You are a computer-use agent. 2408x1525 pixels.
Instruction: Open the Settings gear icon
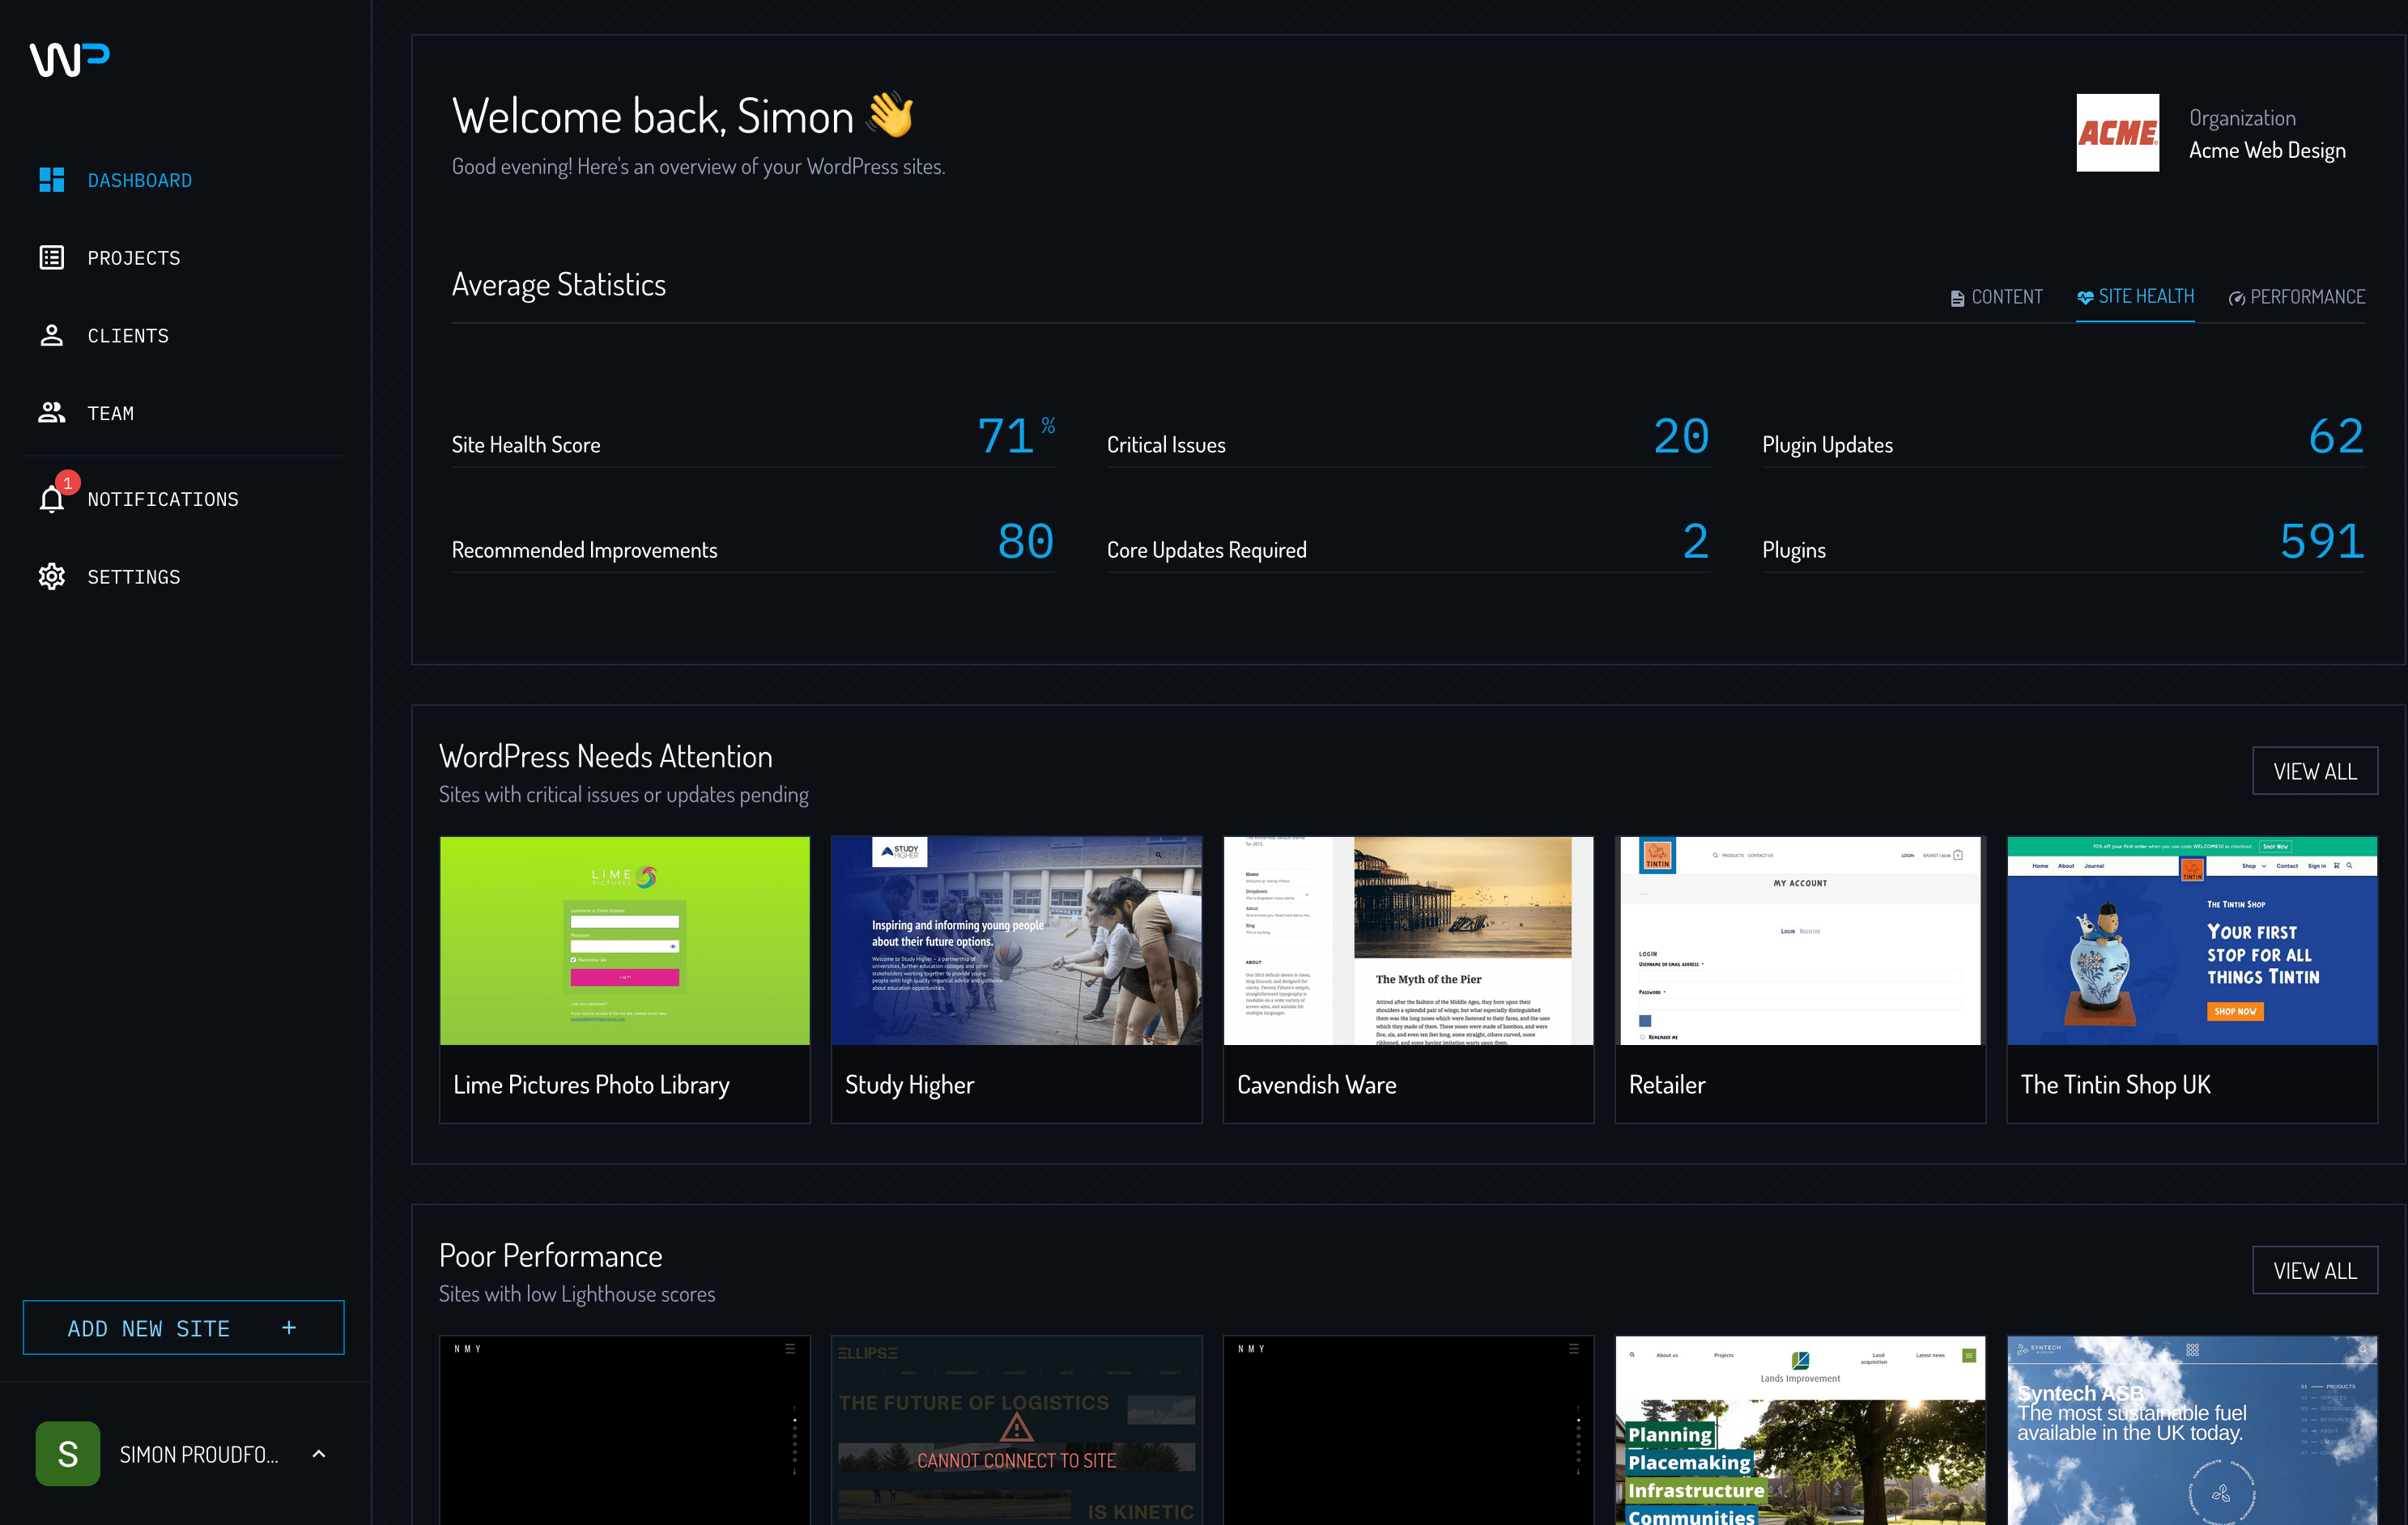point(51,577)
